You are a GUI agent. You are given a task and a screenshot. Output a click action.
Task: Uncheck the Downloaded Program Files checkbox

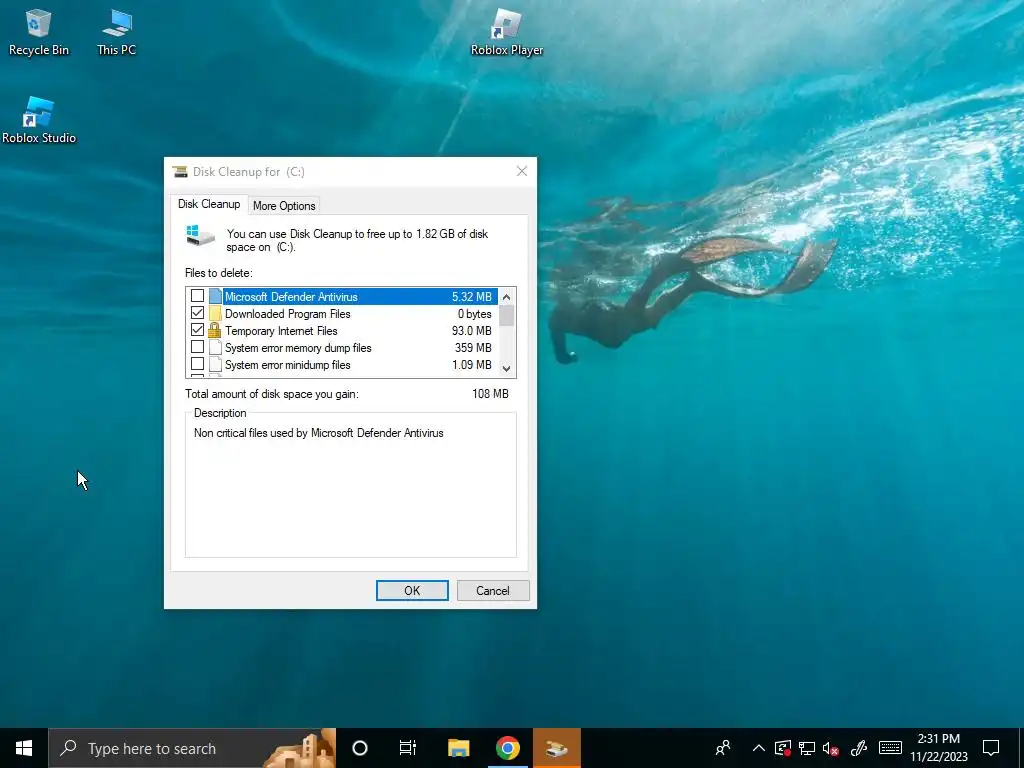point(197,313)
